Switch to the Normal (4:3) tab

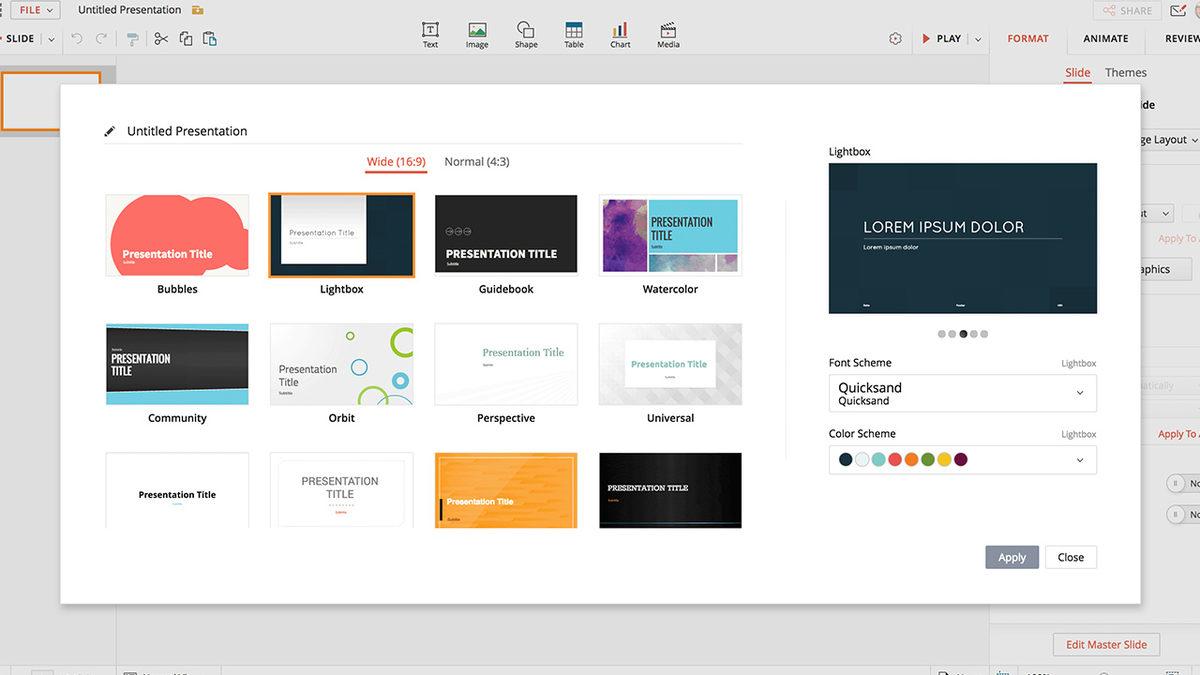pyautogui.click(x=476, y=162)
